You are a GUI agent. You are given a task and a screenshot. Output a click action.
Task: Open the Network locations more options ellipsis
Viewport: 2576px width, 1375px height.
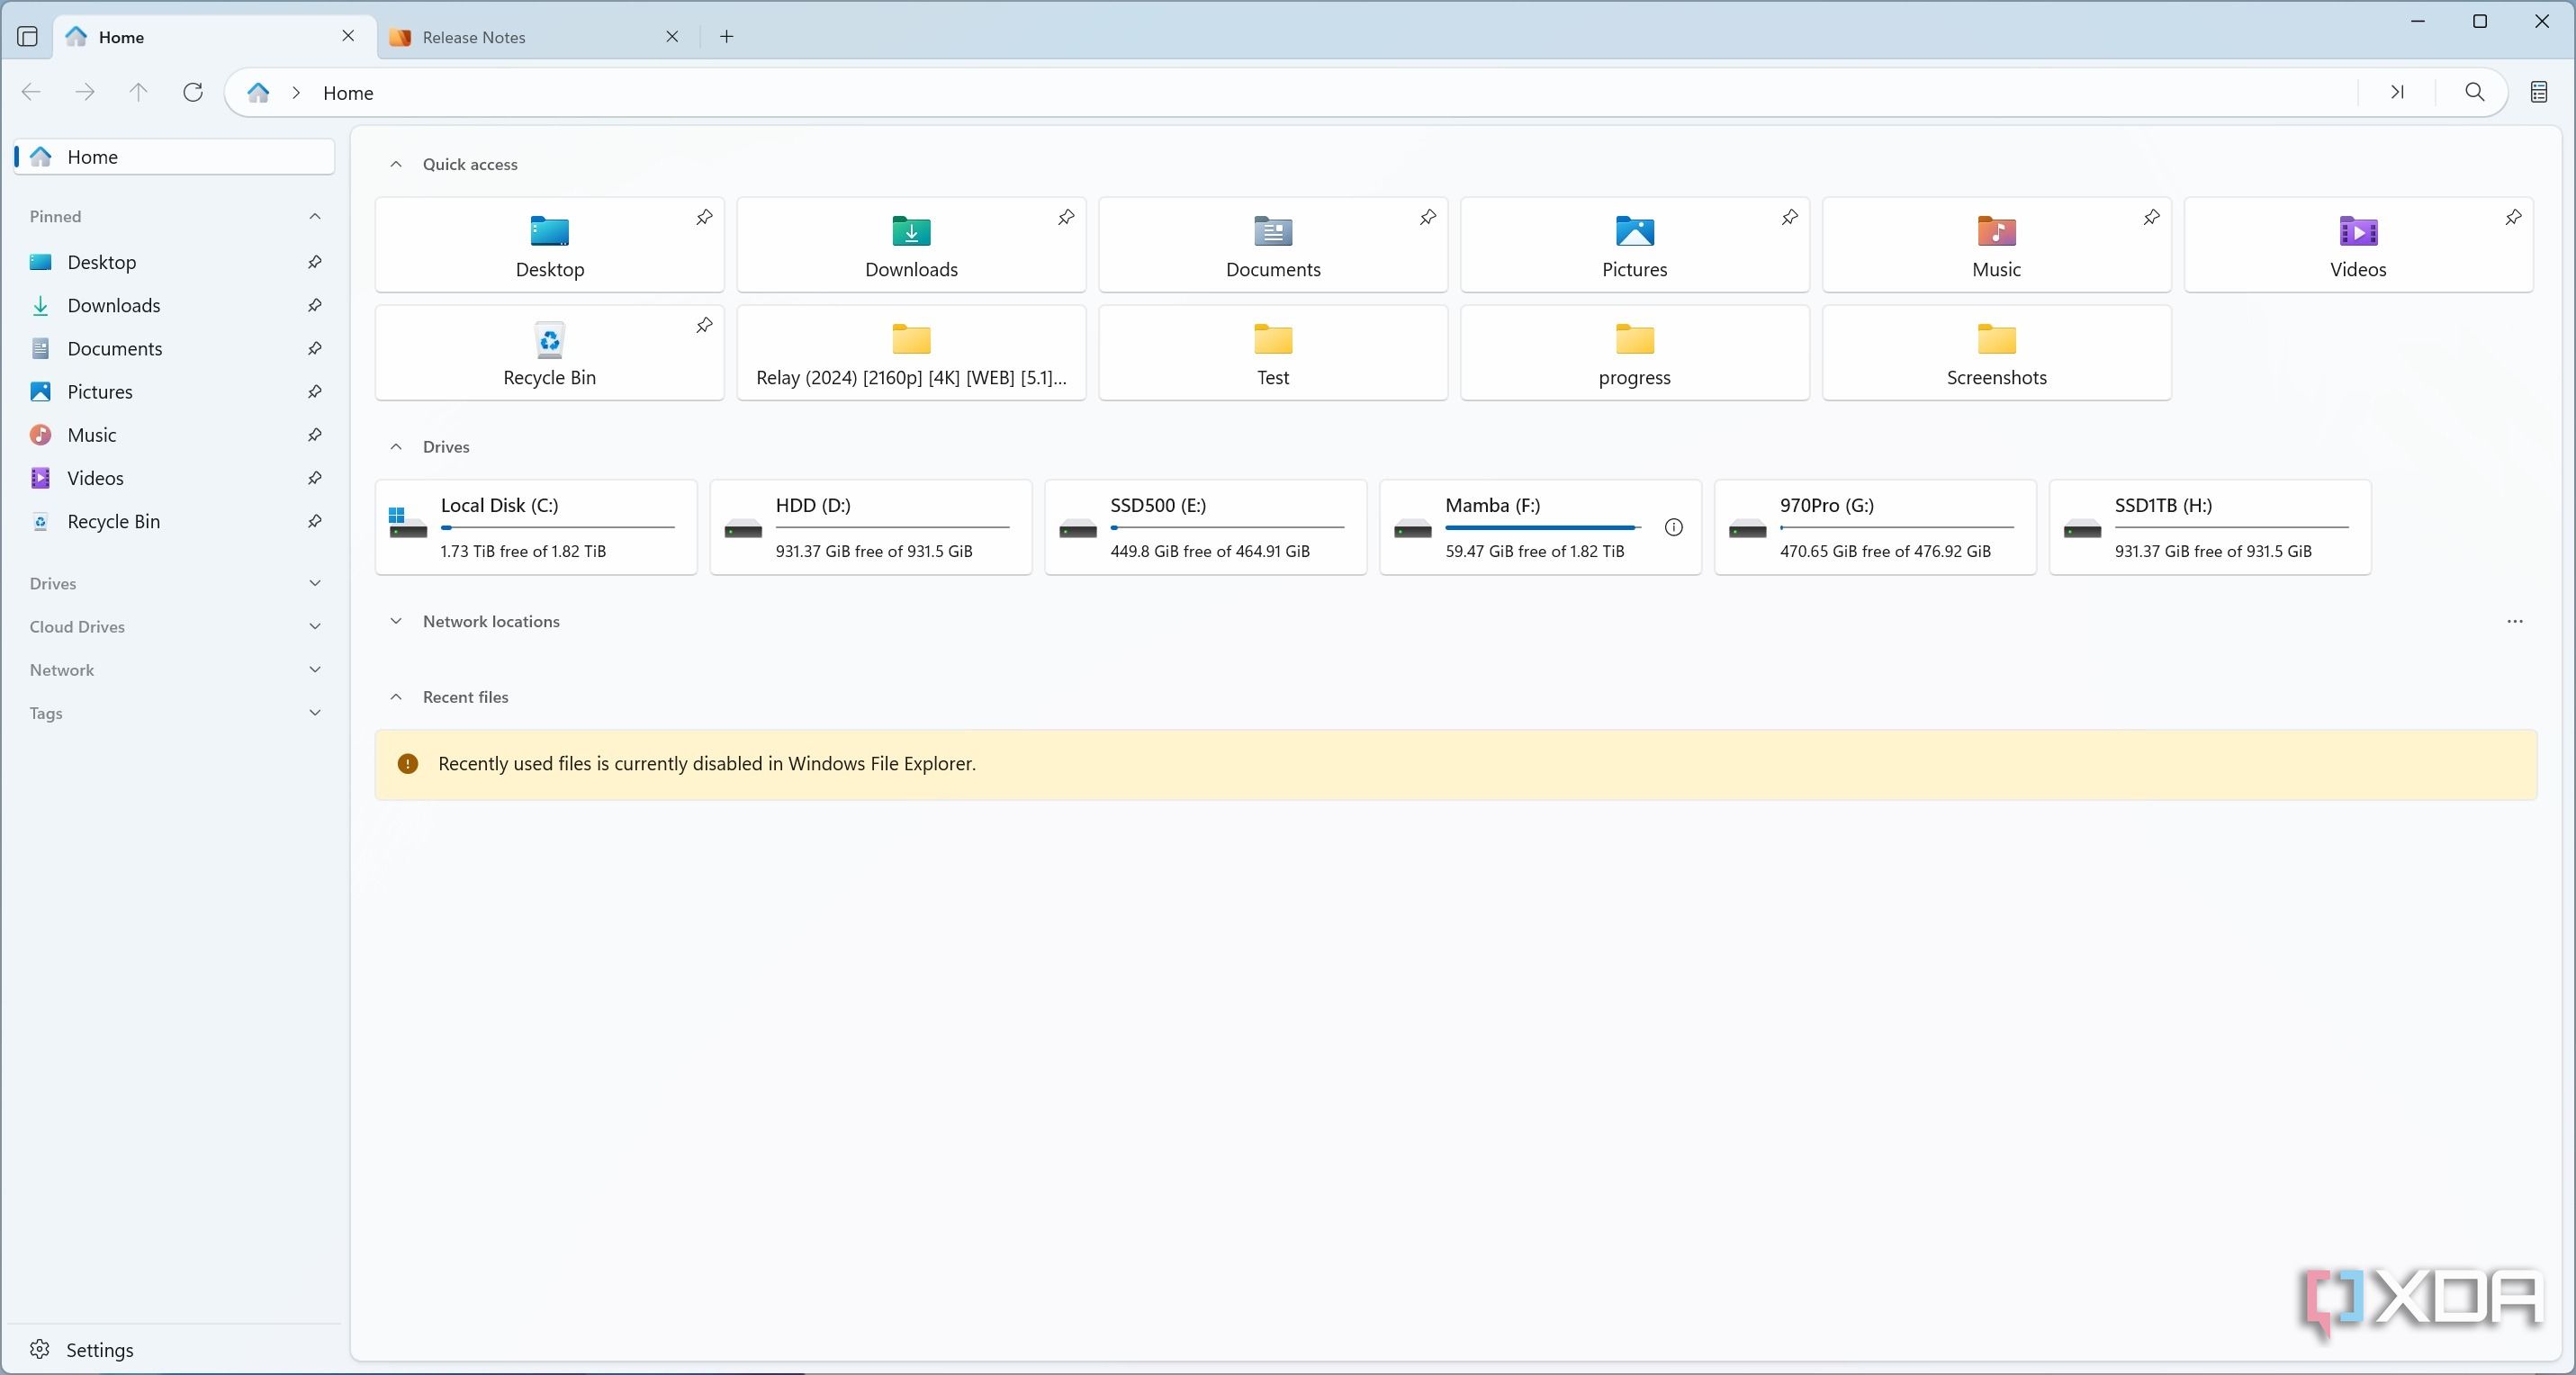click(x=2514, y=621)
